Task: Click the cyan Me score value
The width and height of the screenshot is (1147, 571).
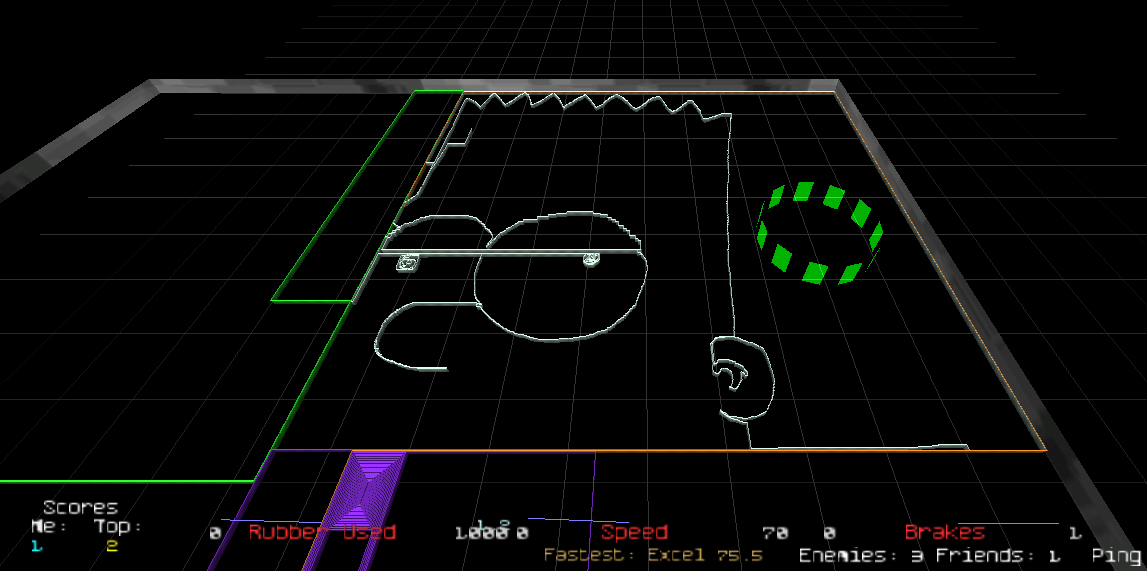Action: [x=37, y=546]
